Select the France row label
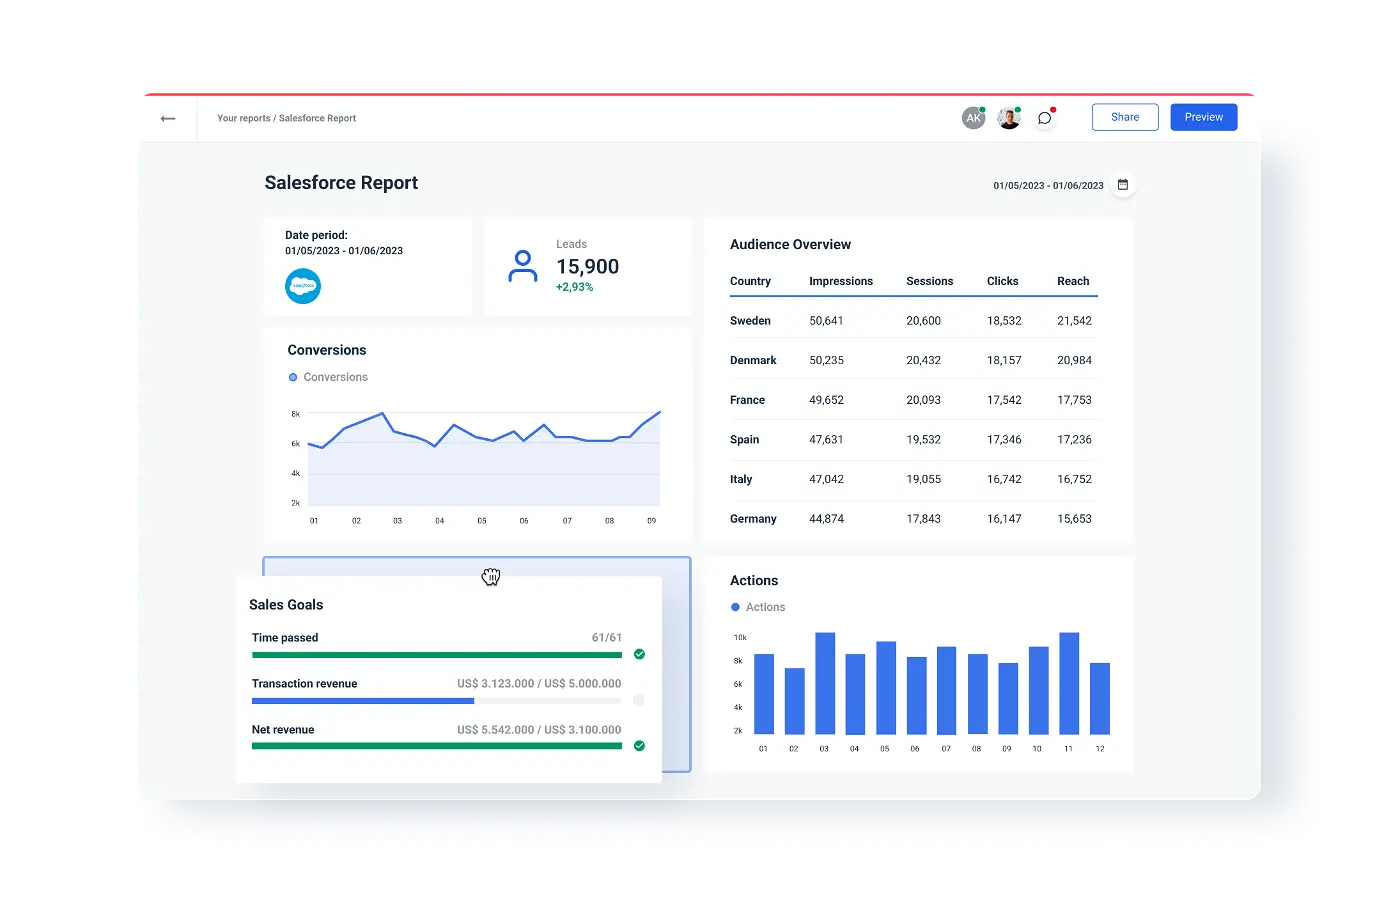 tap(747, 400)
